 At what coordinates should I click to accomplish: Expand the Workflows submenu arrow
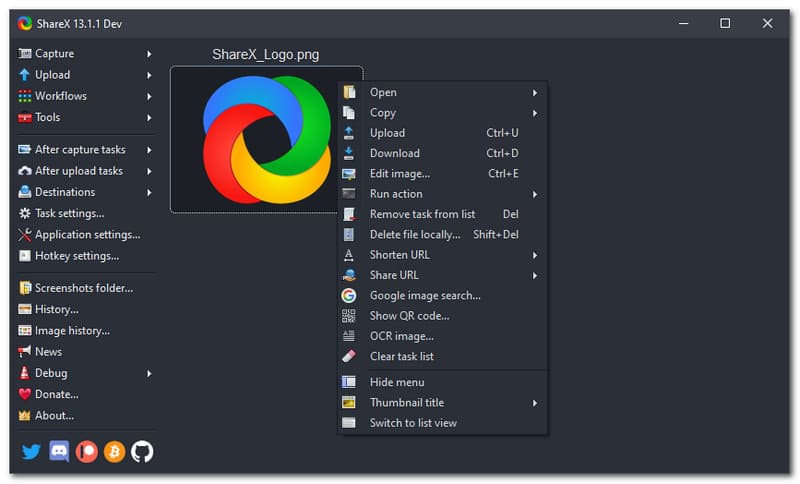coord(149,96)
